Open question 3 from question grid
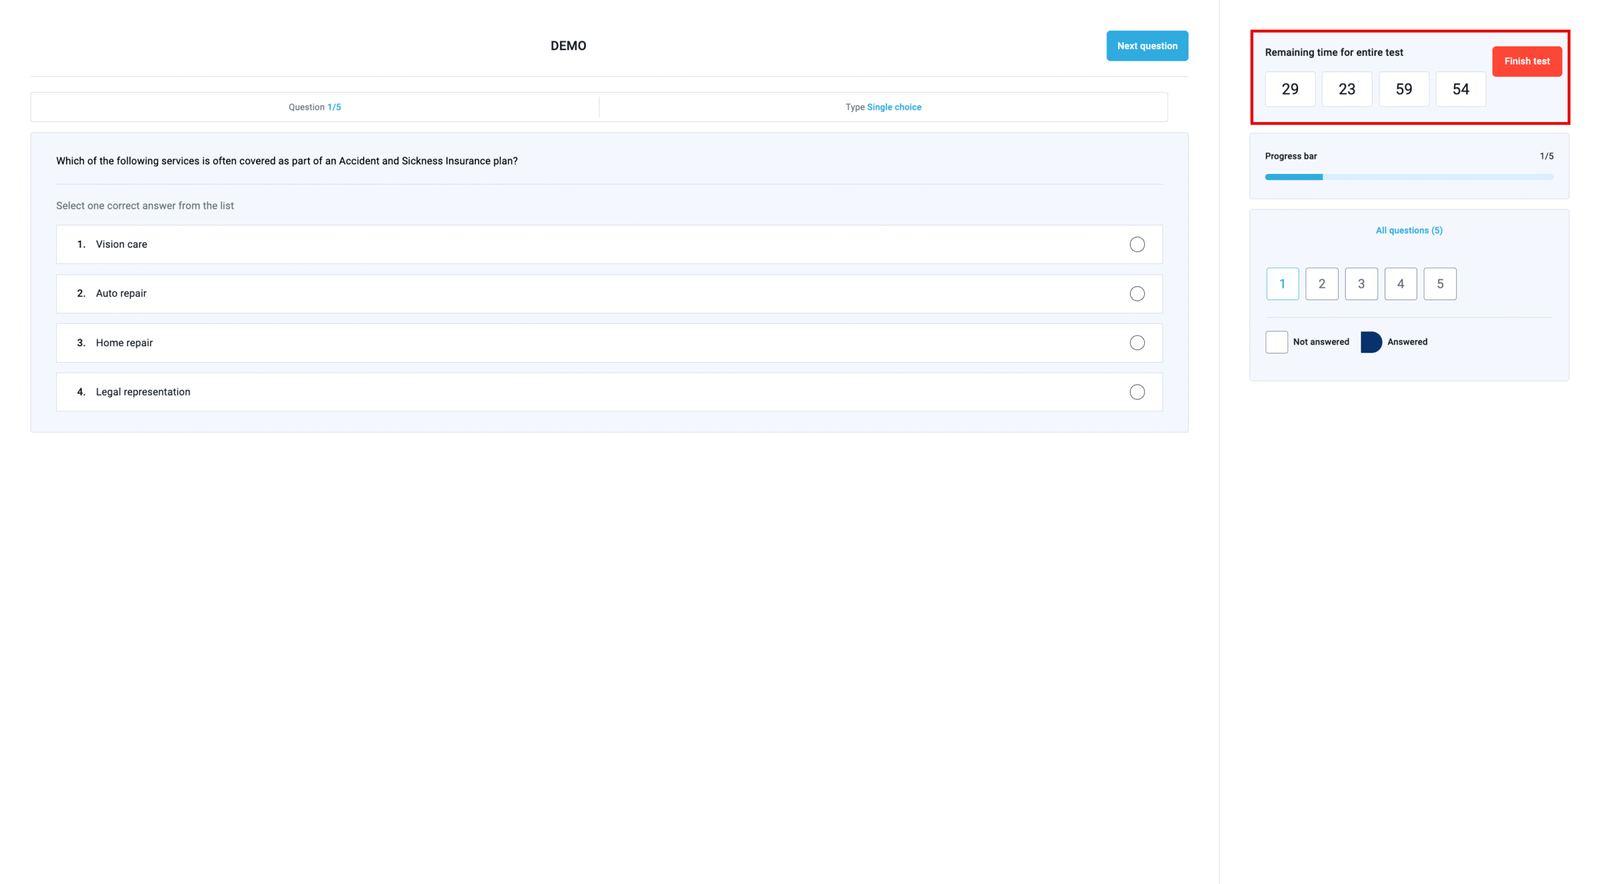The height and width of the screenshot is (884, 1600). click(1360, 284)
